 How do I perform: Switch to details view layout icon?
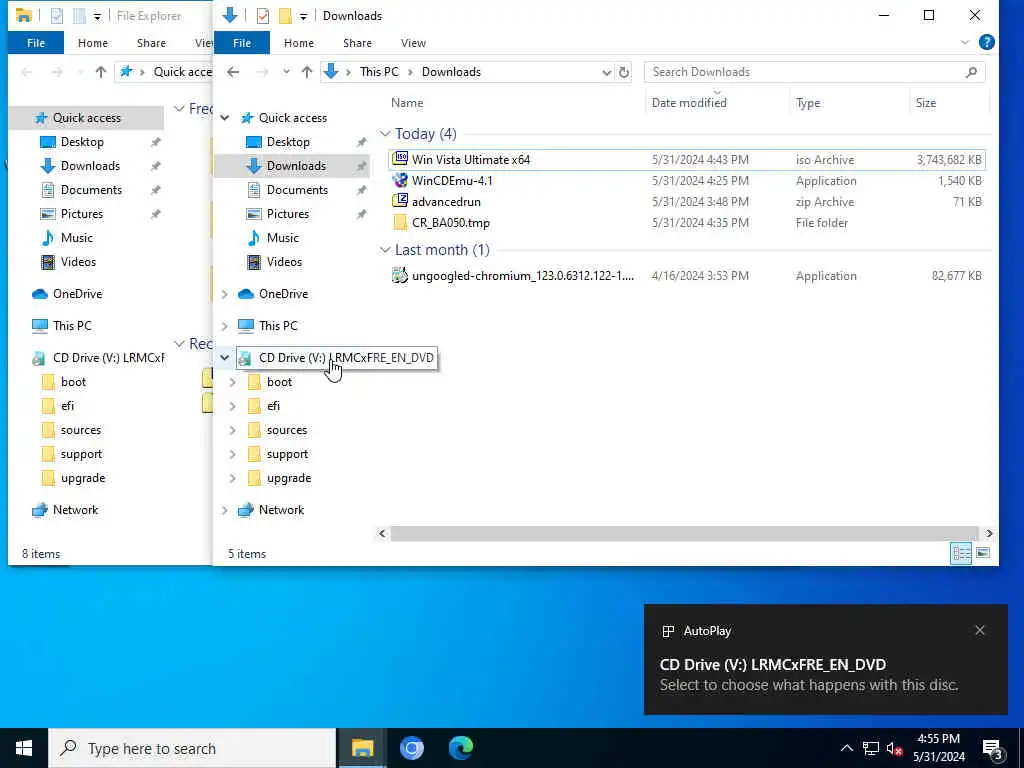coord(961,553)
